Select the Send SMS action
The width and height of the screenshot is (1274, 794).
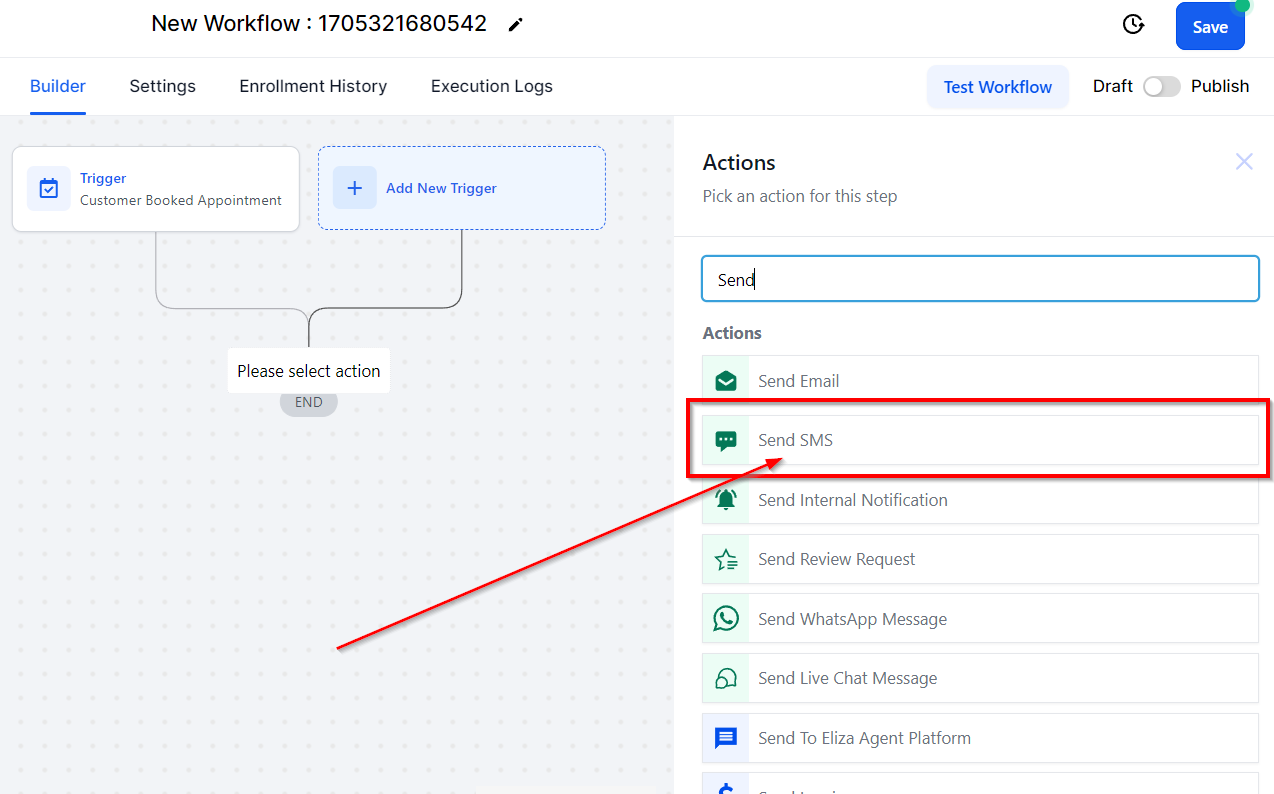[x=980, y=440]
